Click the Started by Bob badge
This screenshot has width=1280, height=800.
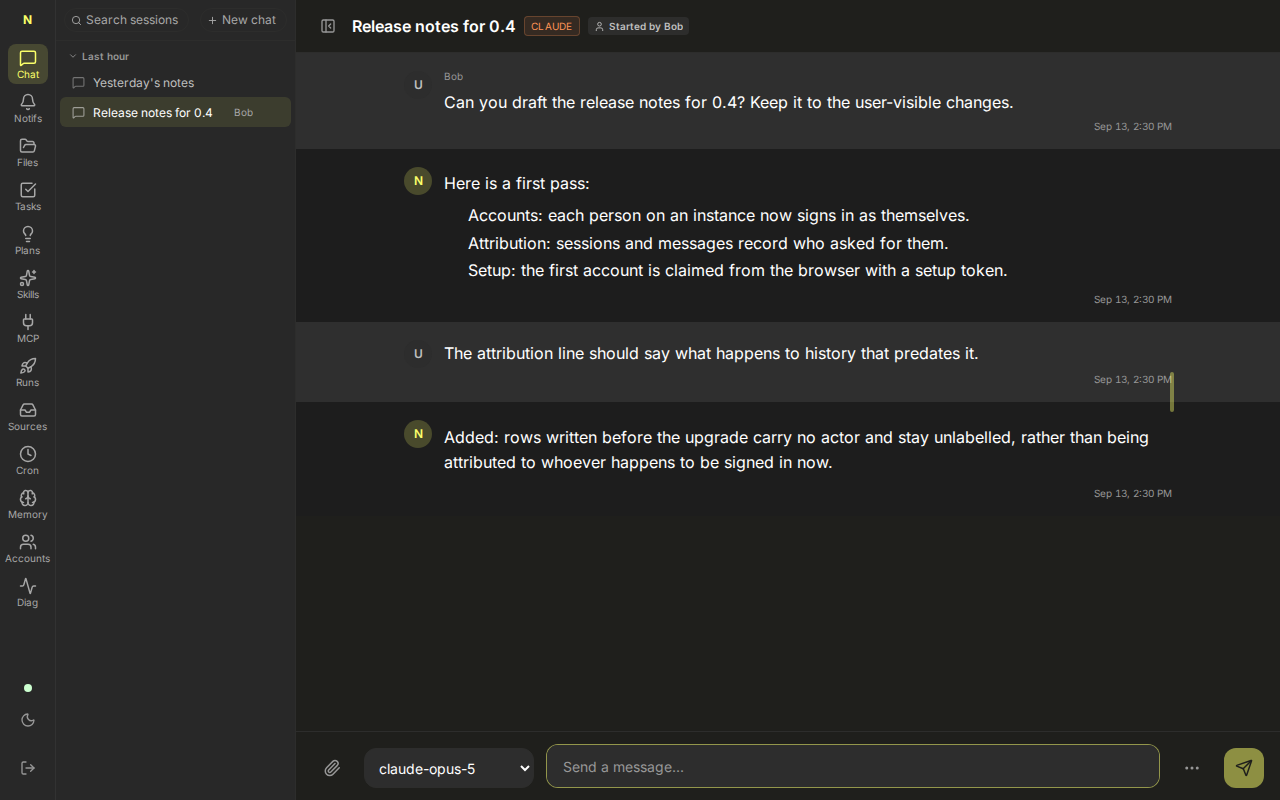click(x=638, y=26)
